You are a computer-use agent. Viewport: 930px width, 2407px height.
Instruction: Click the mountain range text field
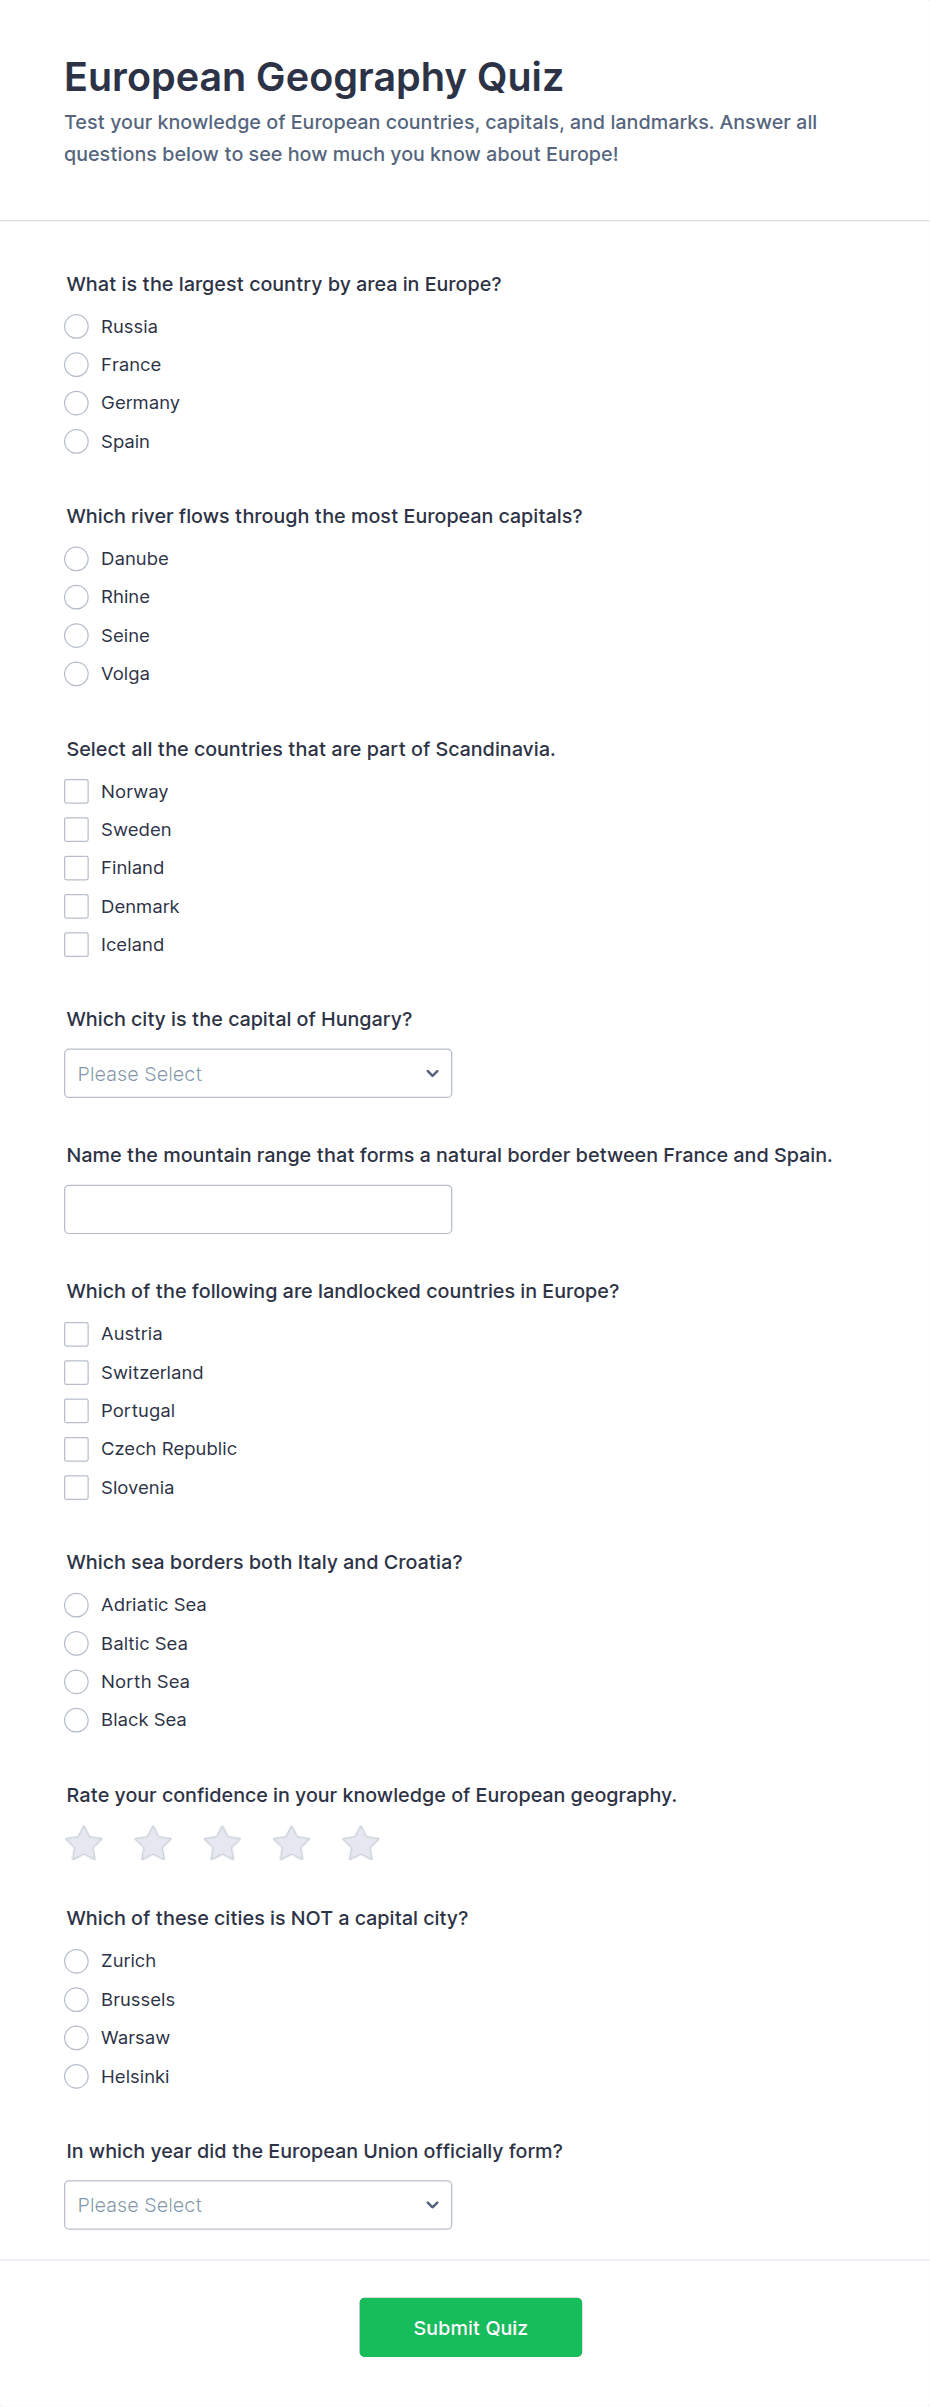[x=258, y=1209]
